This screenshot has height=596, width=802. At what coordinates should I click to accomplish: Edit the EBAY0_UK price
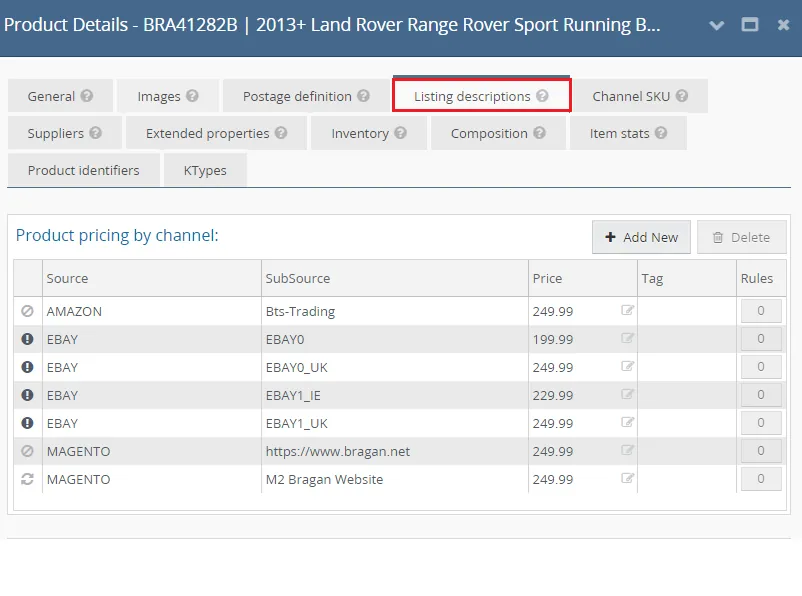pyautogui.click(x=627, y=366)
